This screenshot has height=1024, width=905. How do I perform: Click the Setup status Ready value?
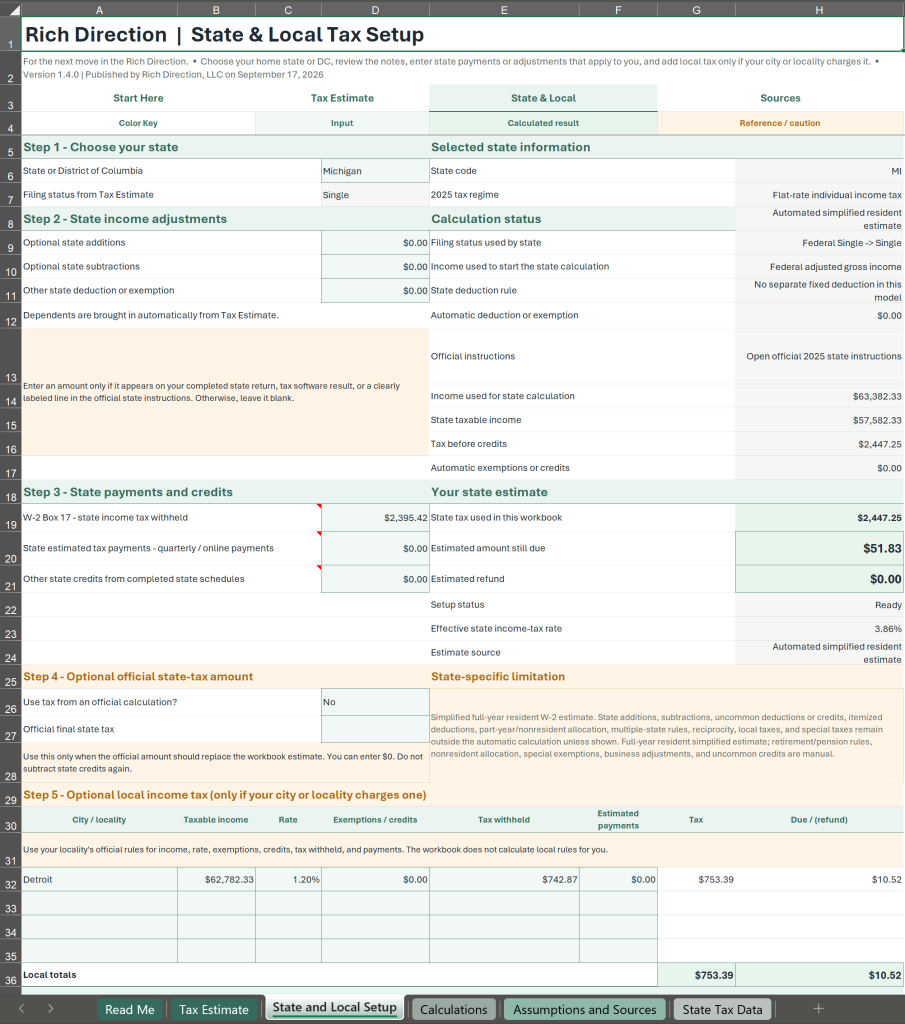pos(819,605)
